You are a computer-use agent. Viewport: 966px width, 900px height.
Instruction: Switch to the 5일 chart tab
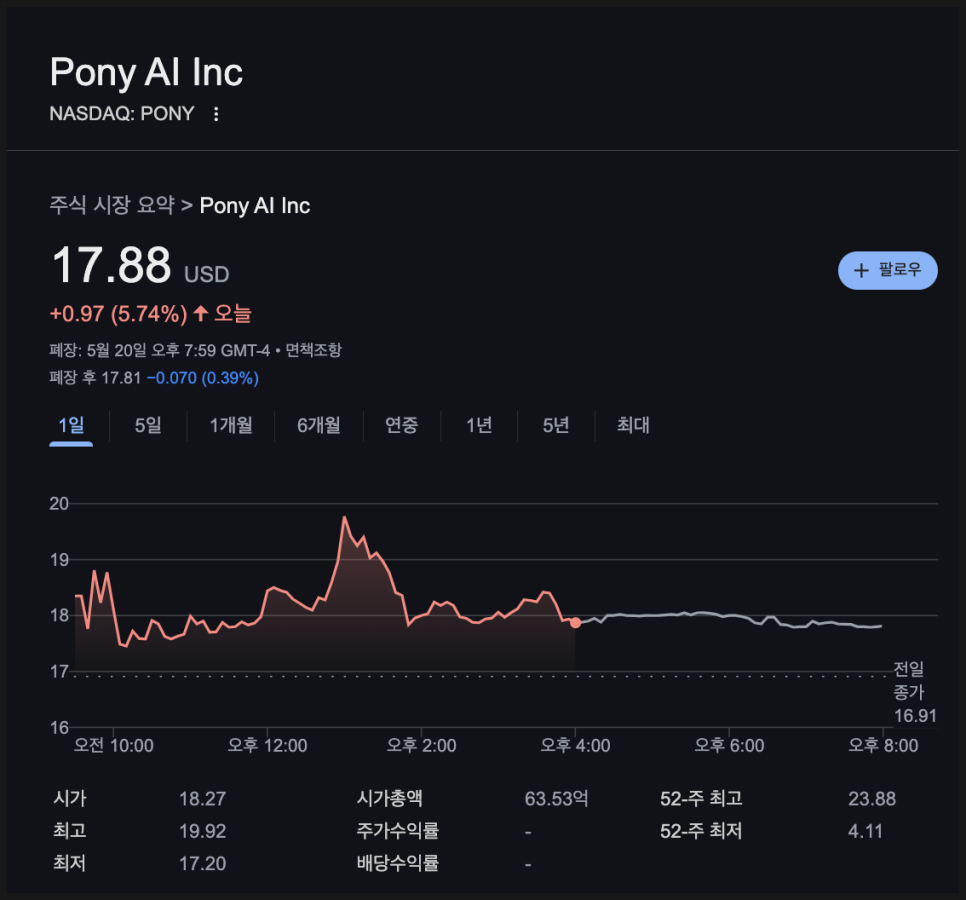click(148, 425)
